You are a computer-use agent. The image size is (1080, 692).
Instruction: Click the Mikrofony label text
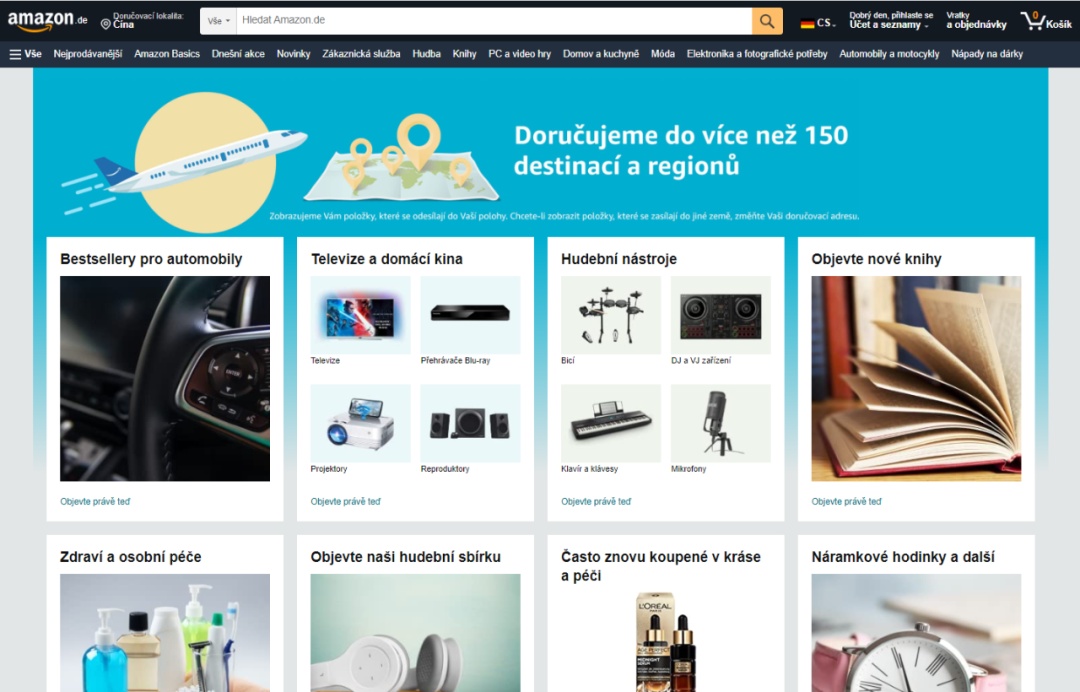coord(689,469)
